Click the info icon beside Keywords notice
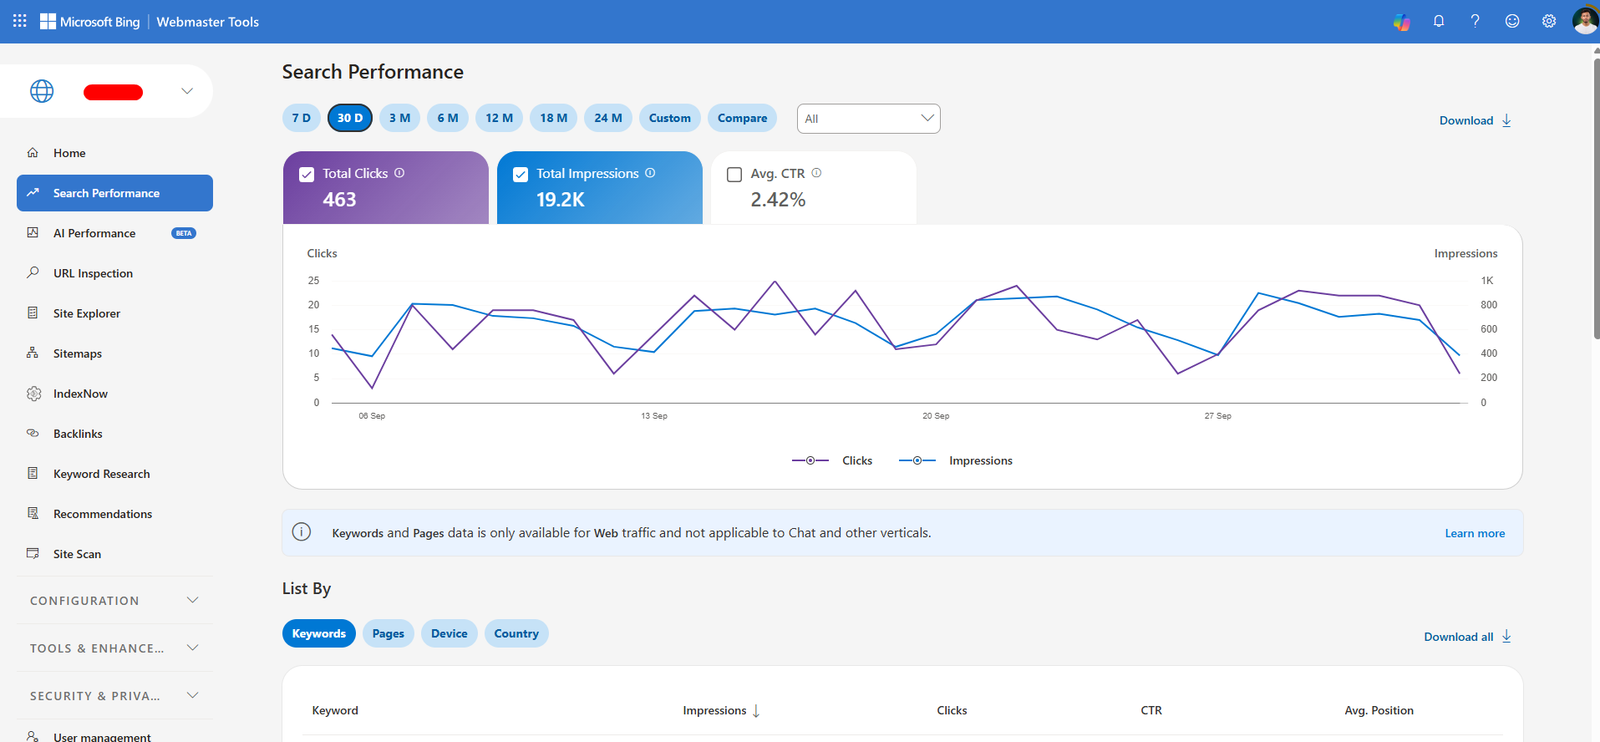This screenshot has width=1600, height=742. [x=301, y=532]
